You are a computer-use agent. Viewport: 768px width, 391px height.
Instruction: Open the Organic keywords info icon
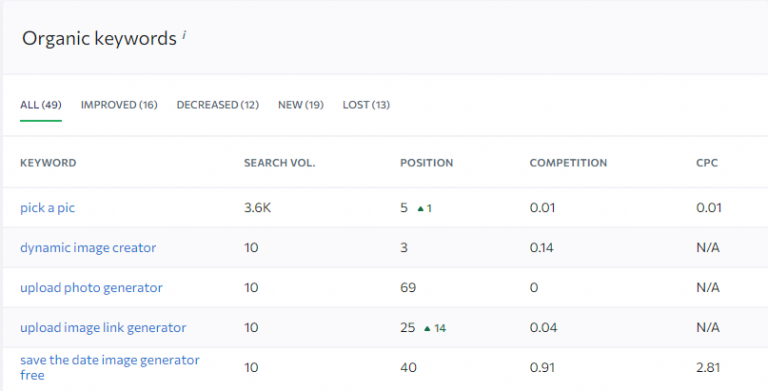(x=184, y=35)
